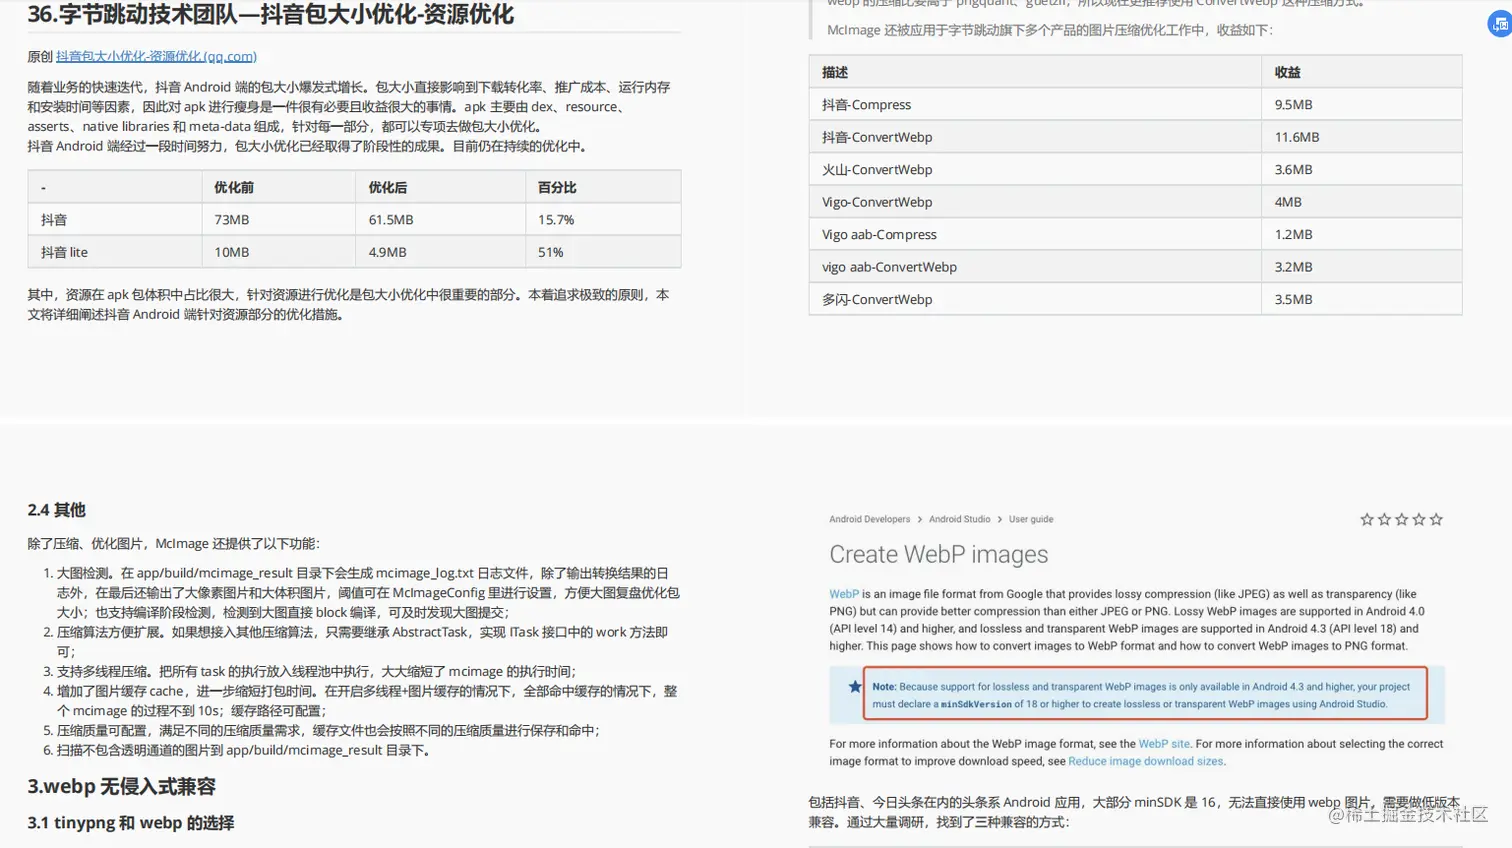This screenshot has height=848, width=1512.
Task: Click the 火山-ConvertWebp table cell
Action: 1035,170
